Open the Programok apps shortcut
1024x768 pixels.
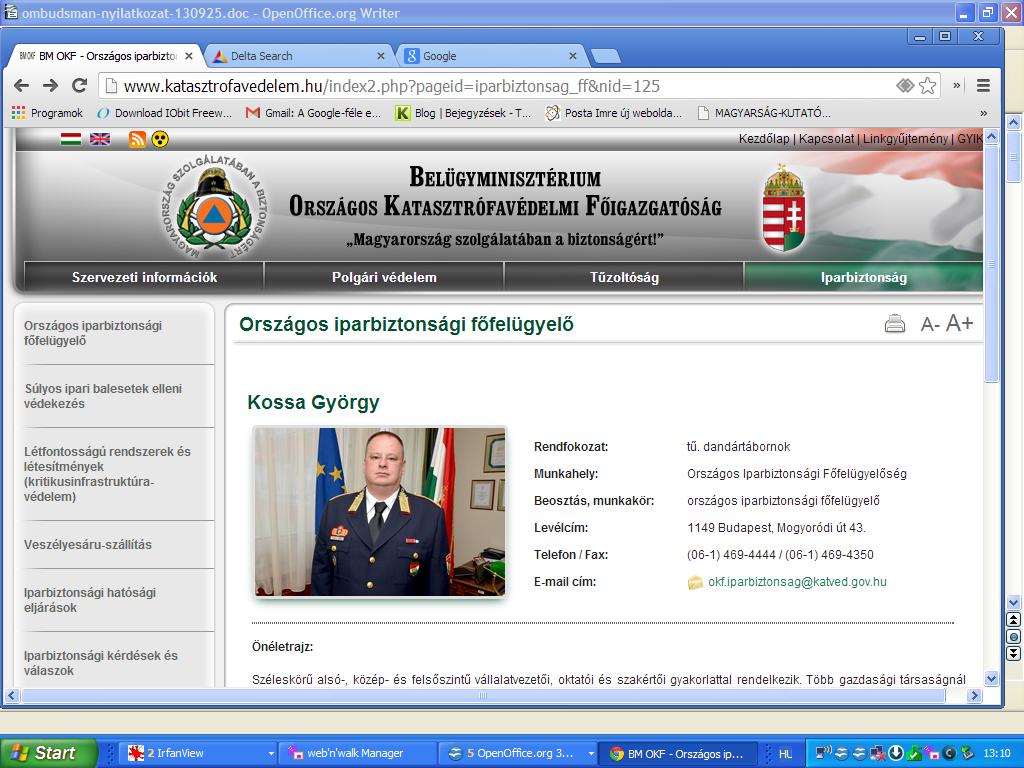(47, 113)
